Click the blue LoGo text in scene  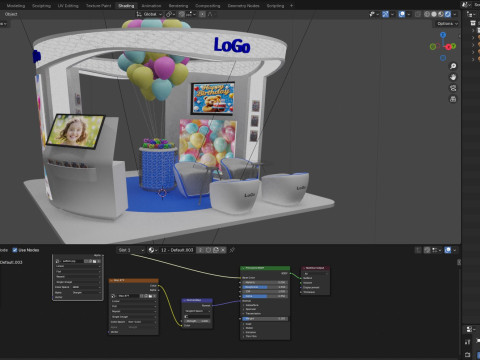click(x=232, y=45)
